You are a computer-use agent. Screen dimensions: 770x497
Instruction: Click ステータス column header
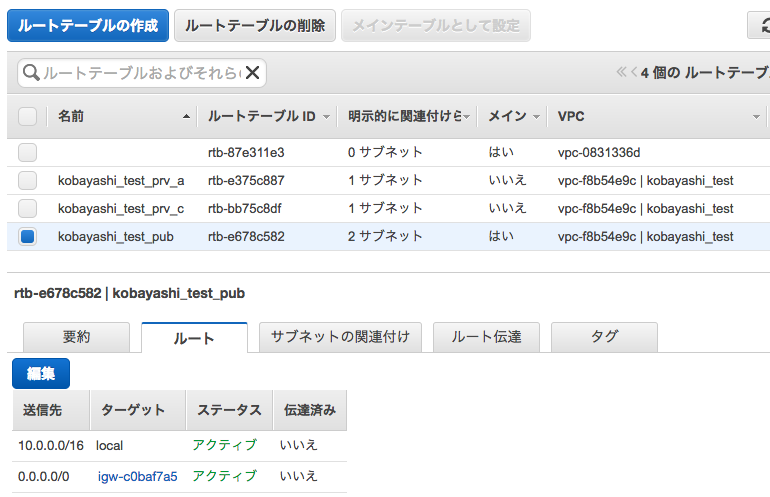[229, 410]
